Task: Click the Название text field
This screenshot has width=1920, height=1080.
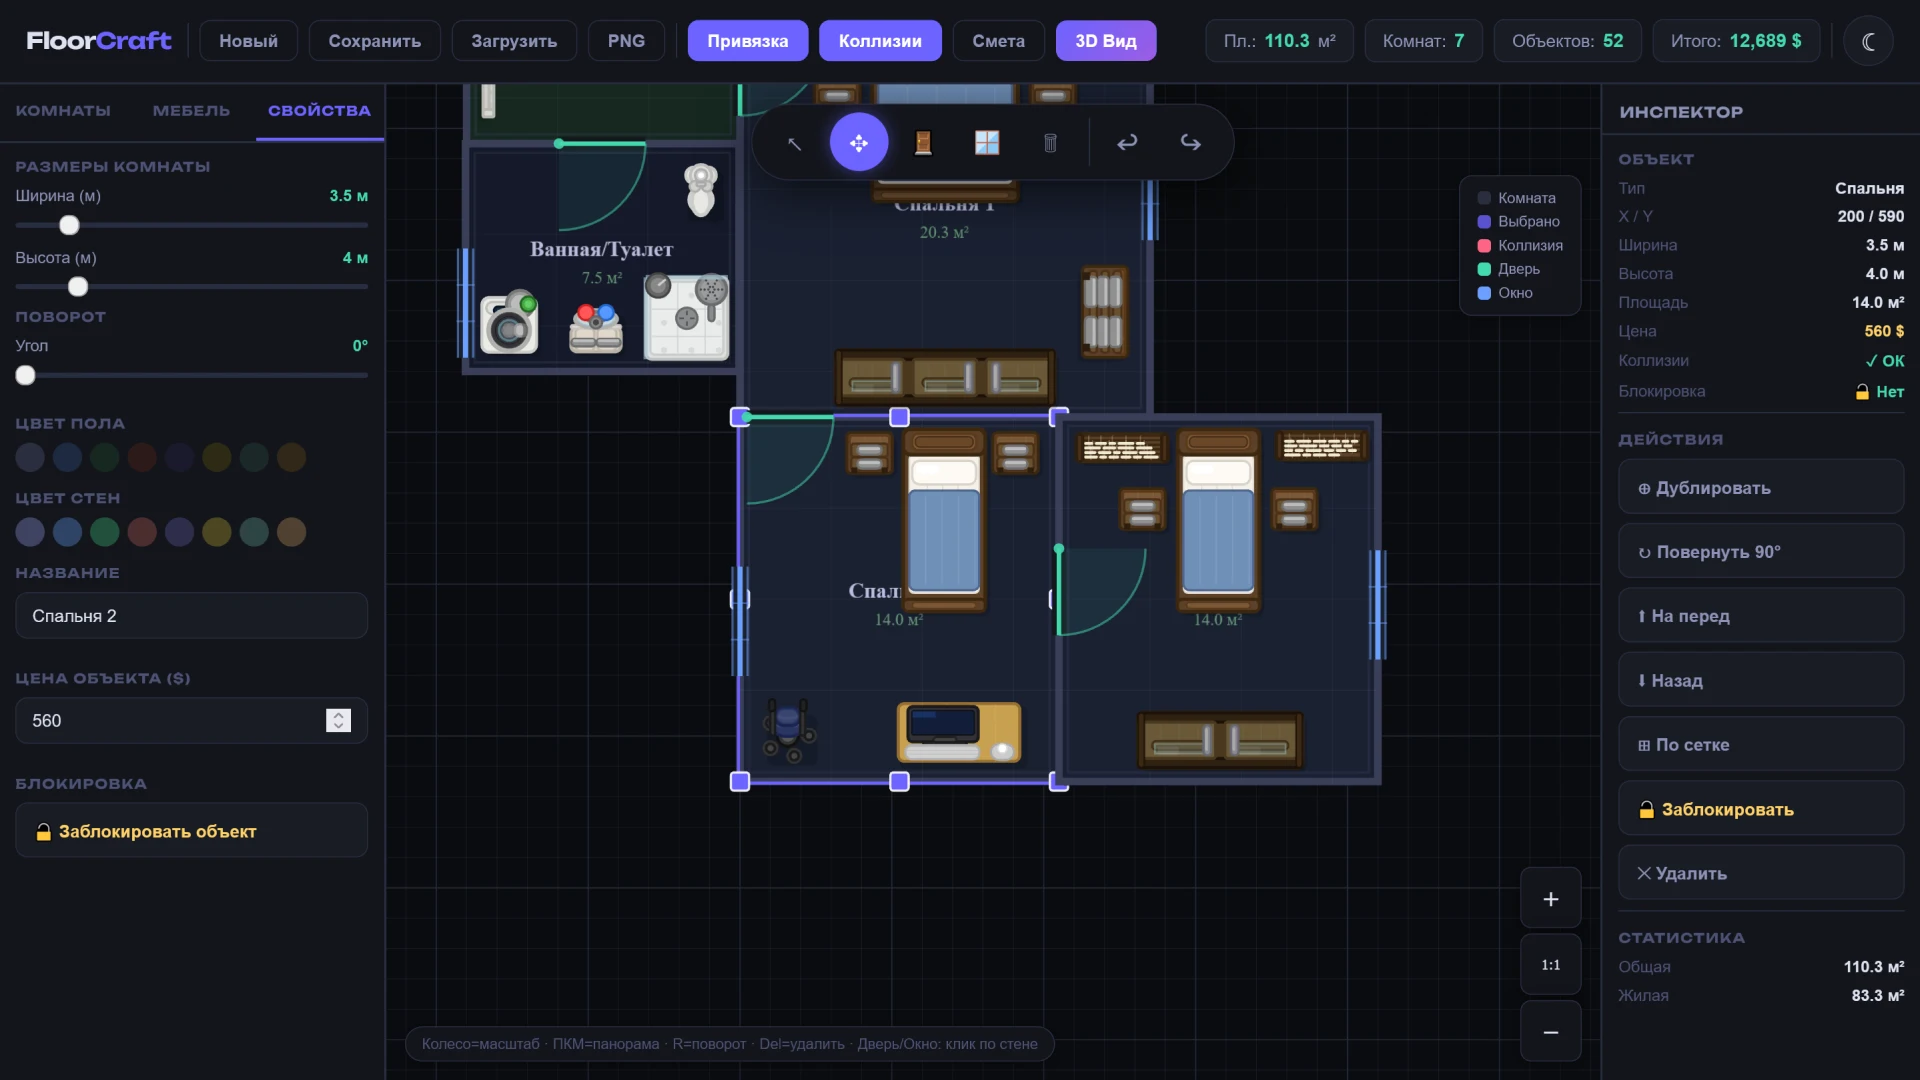Action: (191, 616)
